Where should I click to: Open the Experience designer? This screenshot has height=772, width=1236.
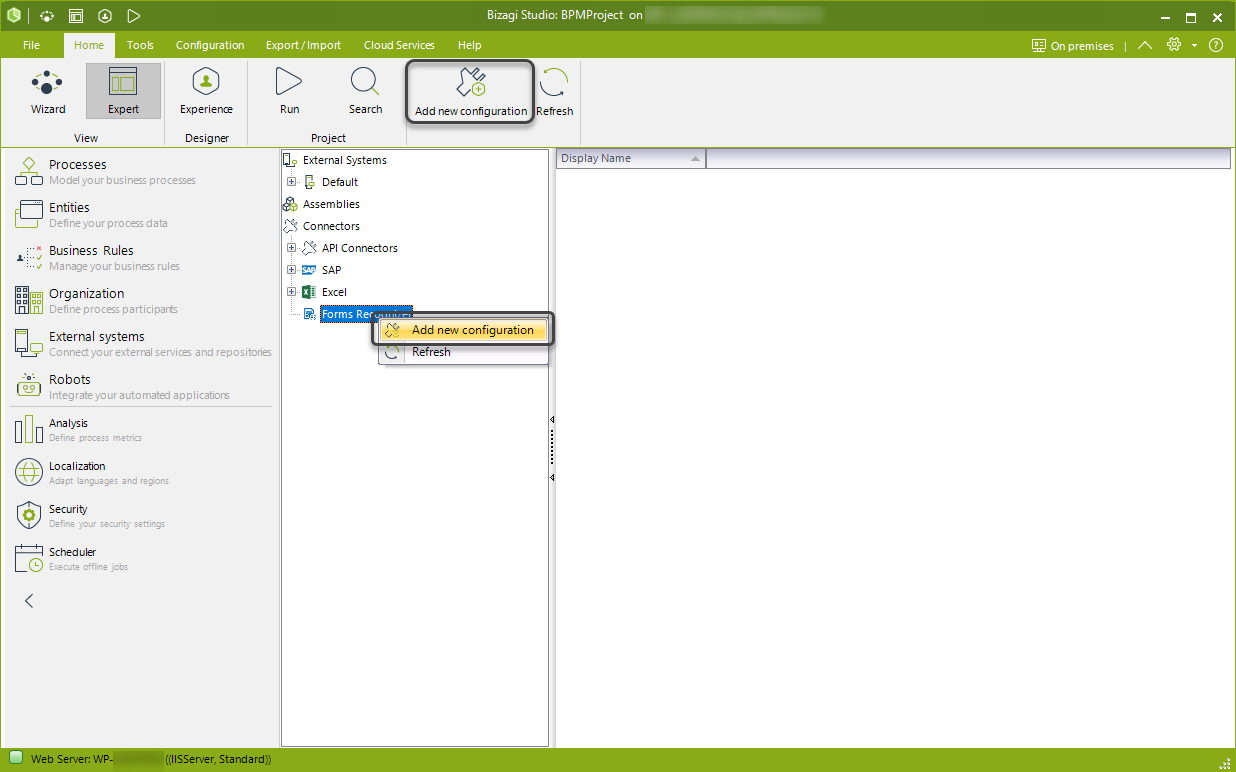click(206, 92)
